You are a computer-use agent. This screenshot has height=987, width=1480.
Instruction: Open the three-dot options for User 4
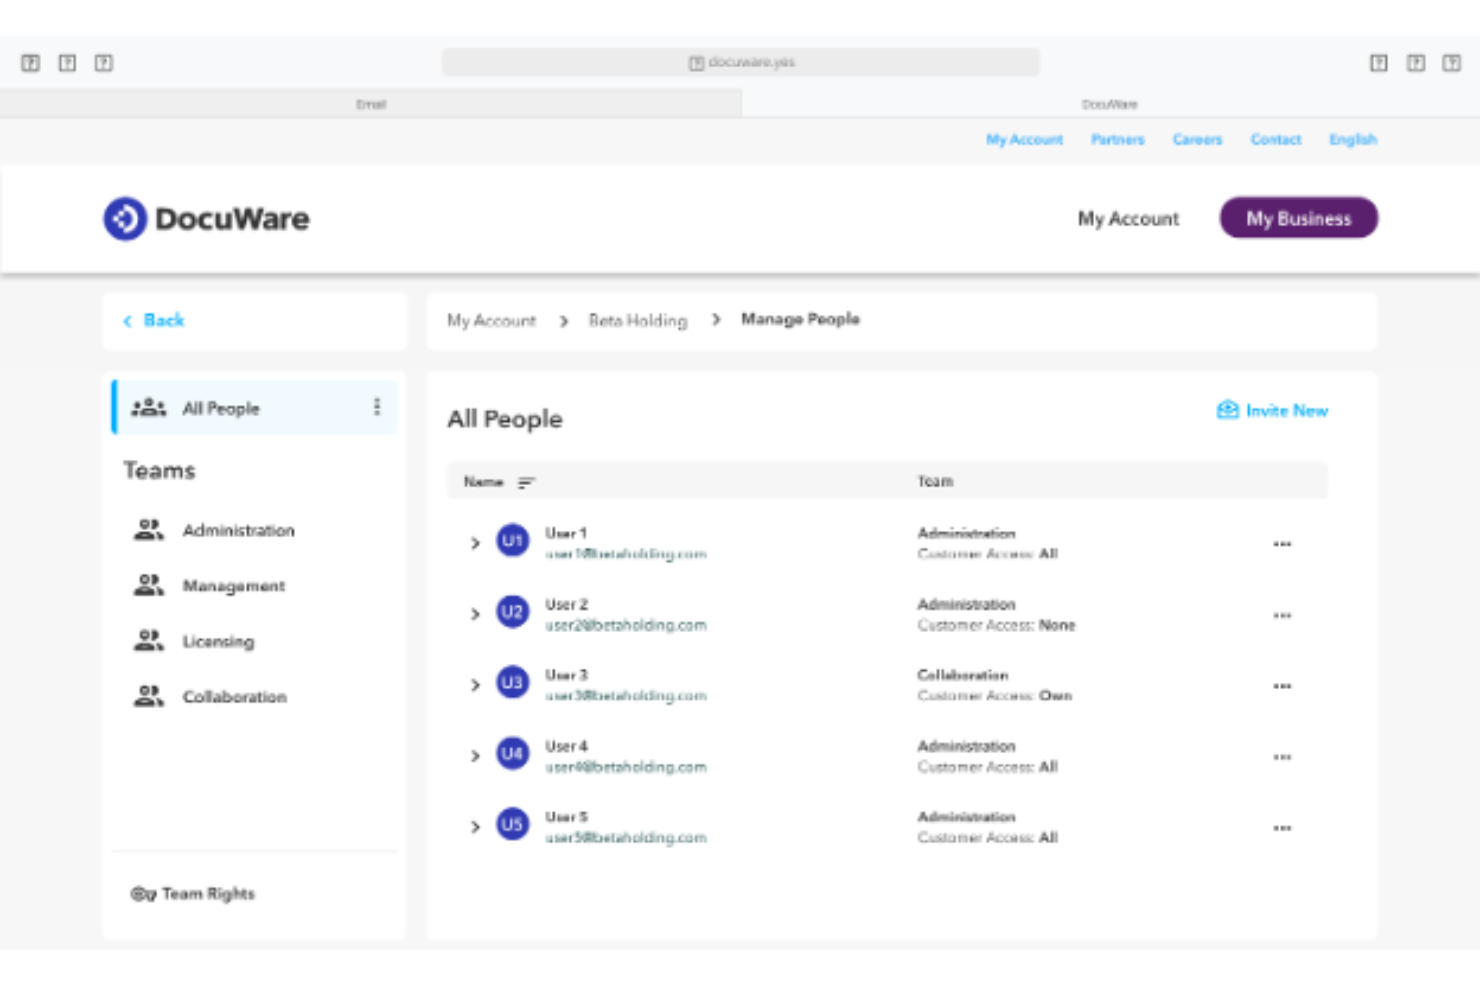tap(1282, 757)
